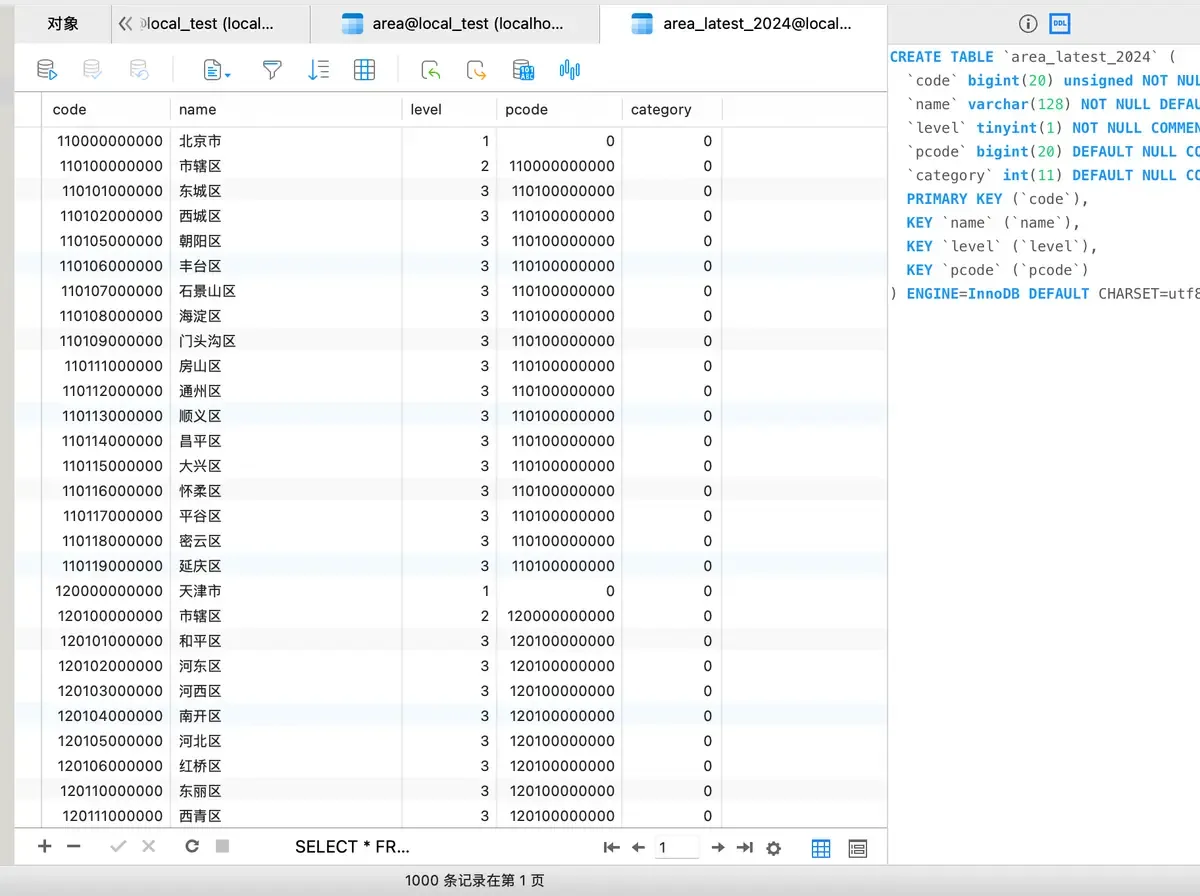Switch to the 对象 tab

coord(63,23)
